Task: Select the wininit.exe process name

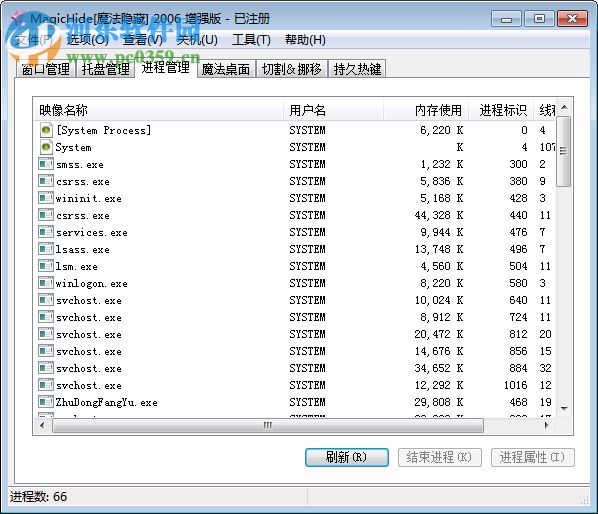Action: coord(88,198)
